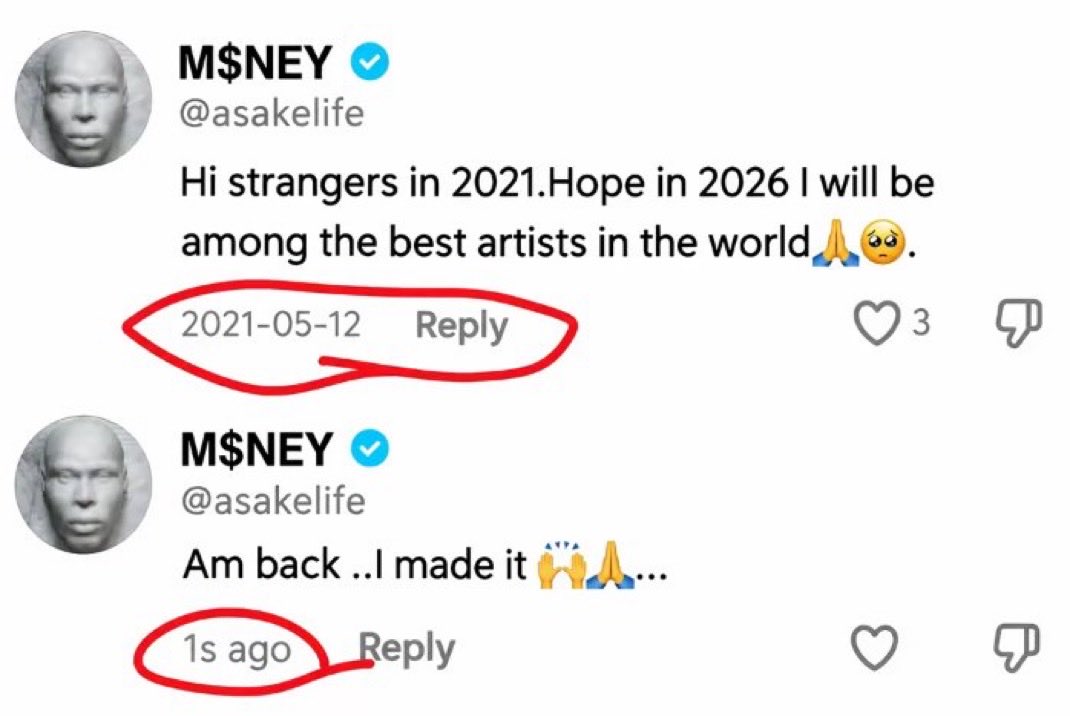The image size is (1070, 716).
Task: Open the avatar of the 2021-05-12 commenter
Action: (83, 99)
